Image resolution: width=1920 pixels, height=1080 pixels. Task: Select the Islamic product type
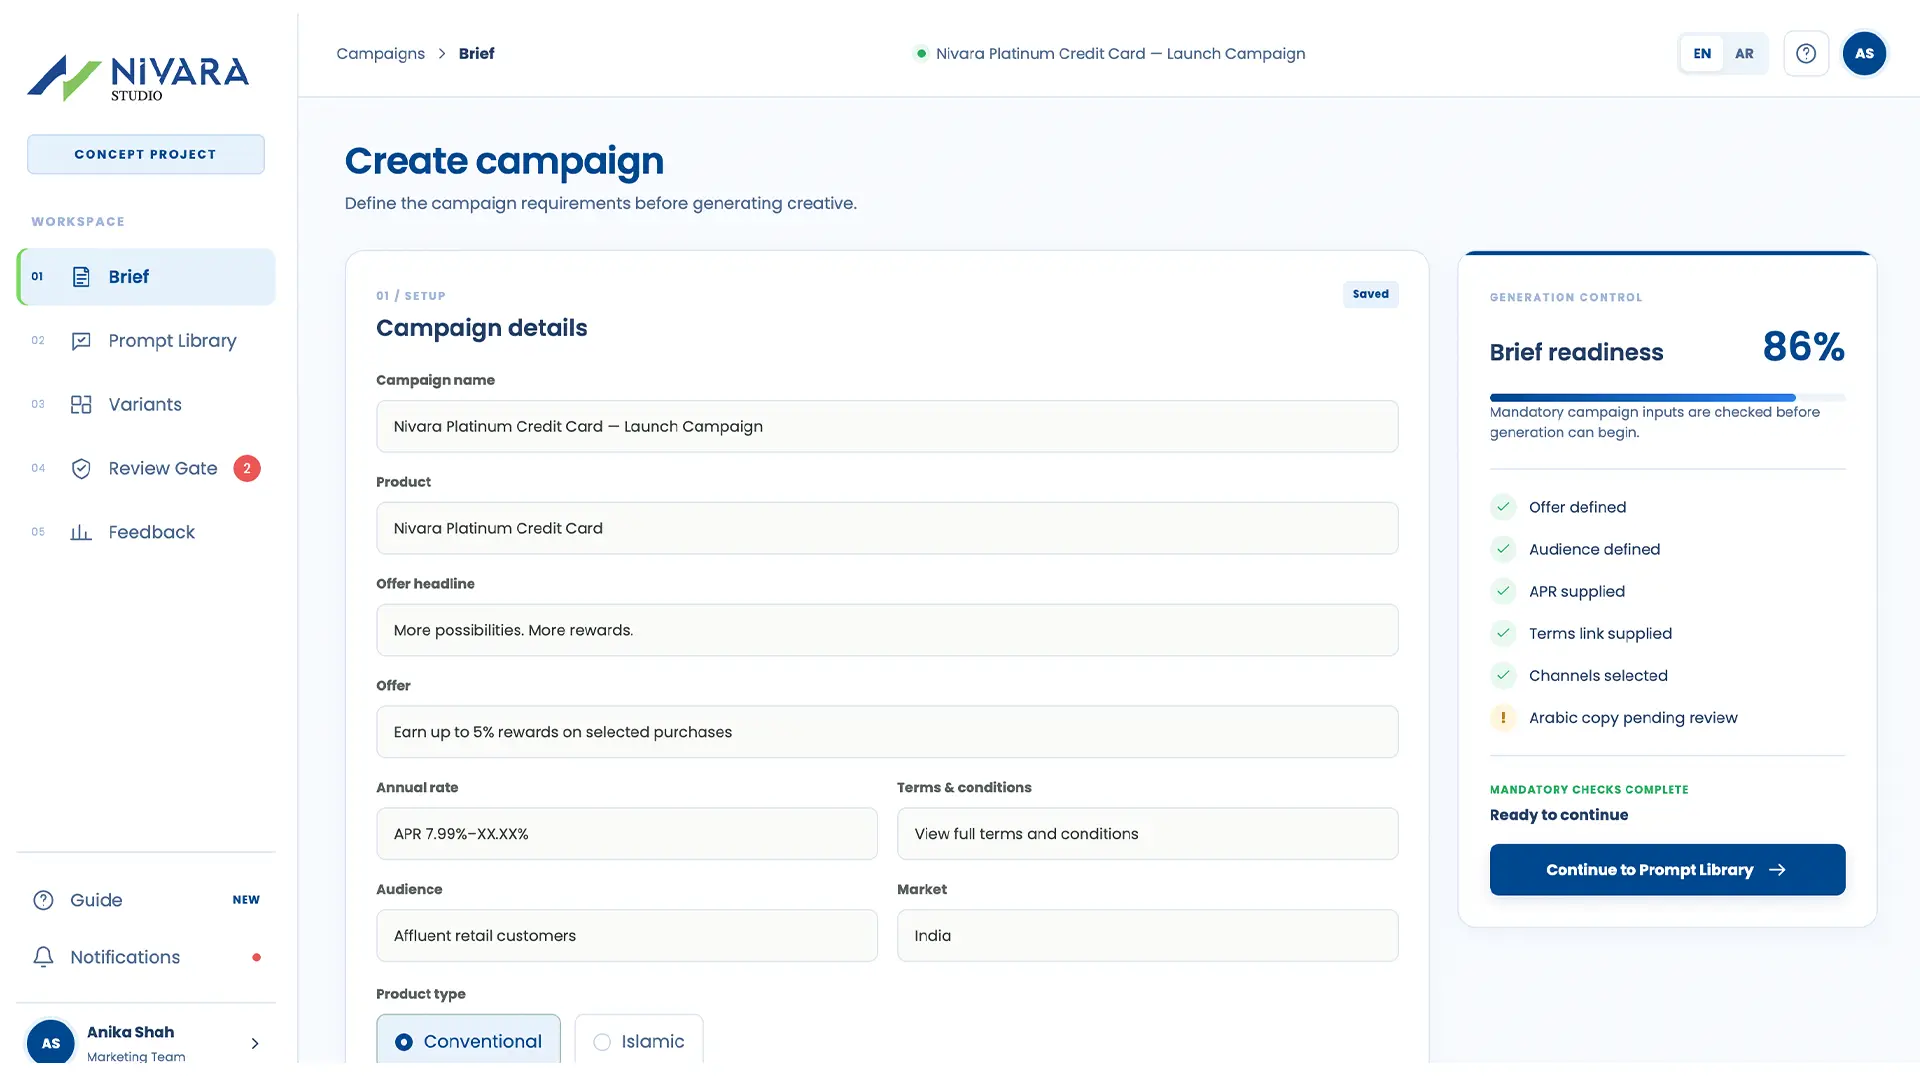click(639, 1041)
